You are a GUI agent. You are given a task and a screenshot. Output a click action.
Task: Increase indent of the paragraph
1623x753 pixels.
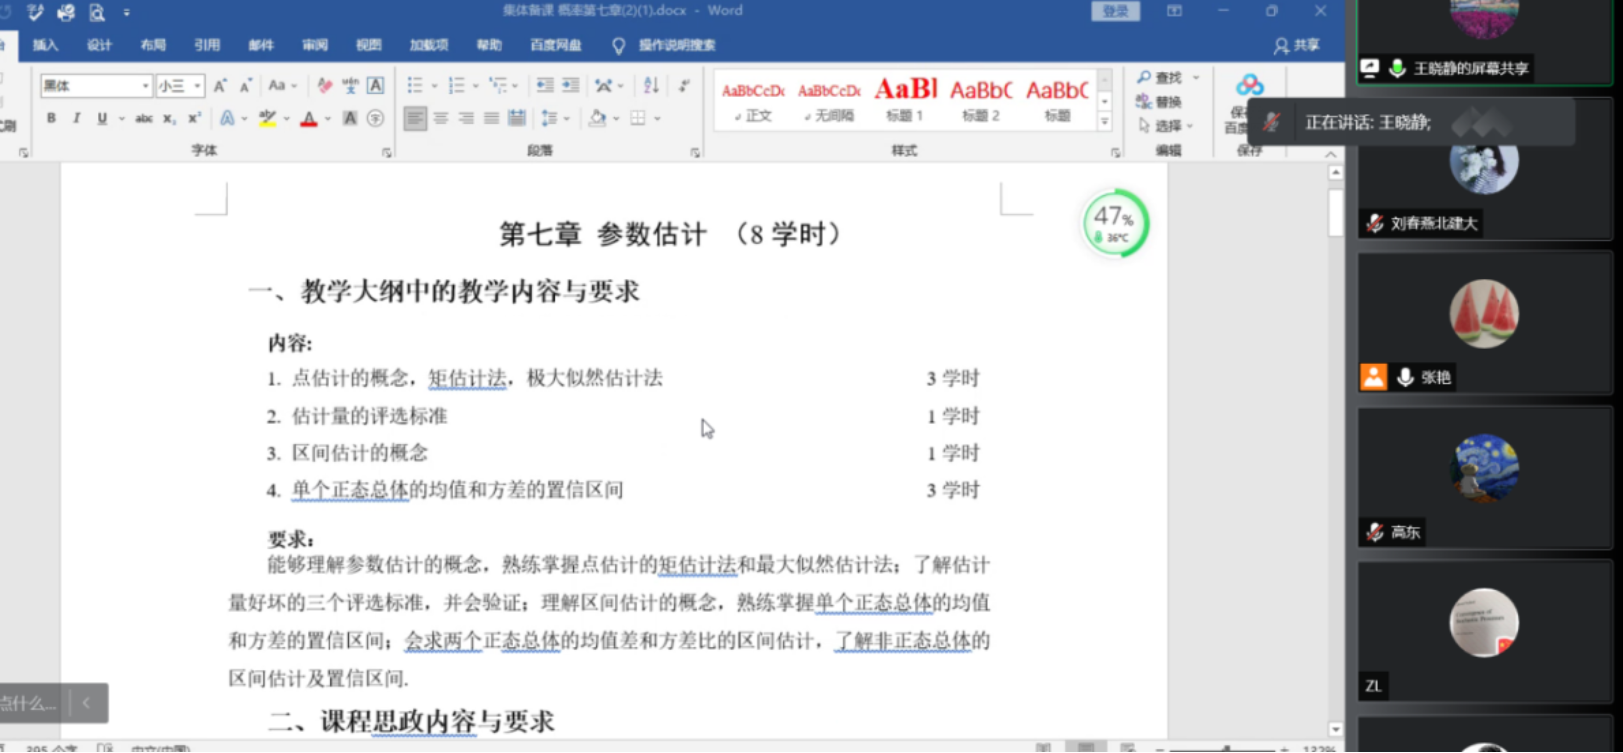tap(570, 86)
